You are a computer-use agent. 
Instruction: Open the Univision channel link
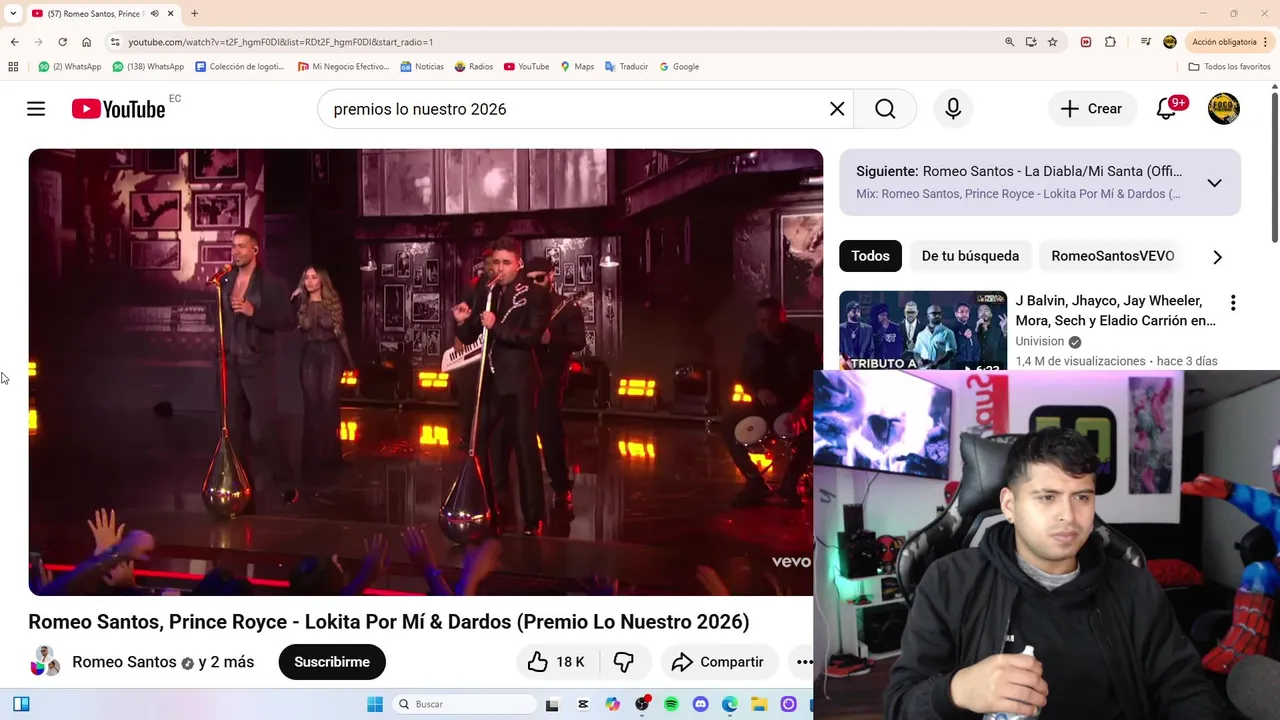coord(1040,341)
